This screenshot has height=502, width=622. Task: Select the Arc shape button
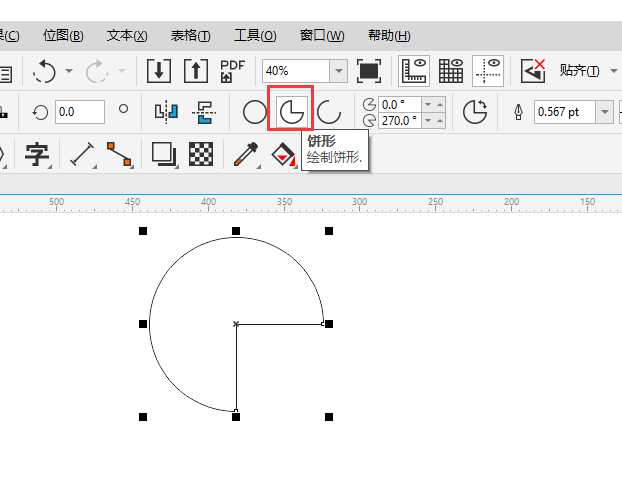[x=329, y=111]
